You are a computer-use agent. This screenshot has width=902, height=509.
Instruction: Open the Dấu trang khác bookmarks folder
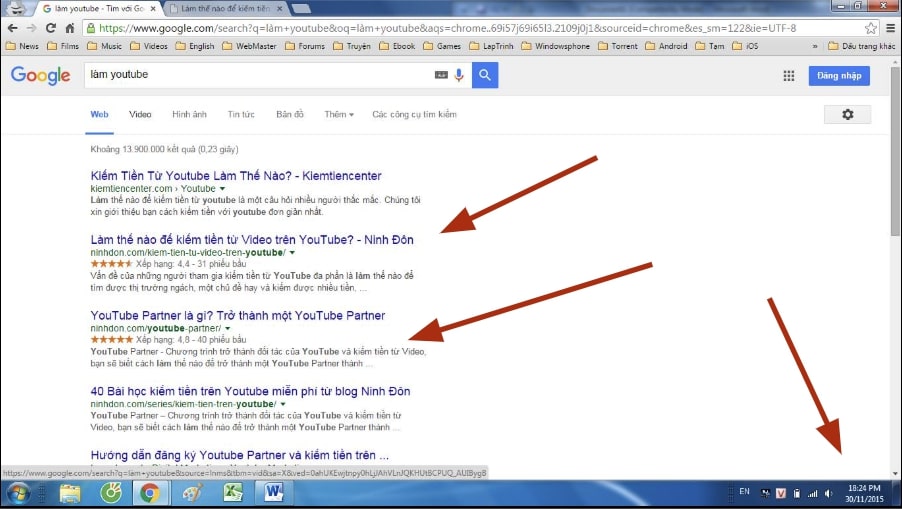point(862,46)
